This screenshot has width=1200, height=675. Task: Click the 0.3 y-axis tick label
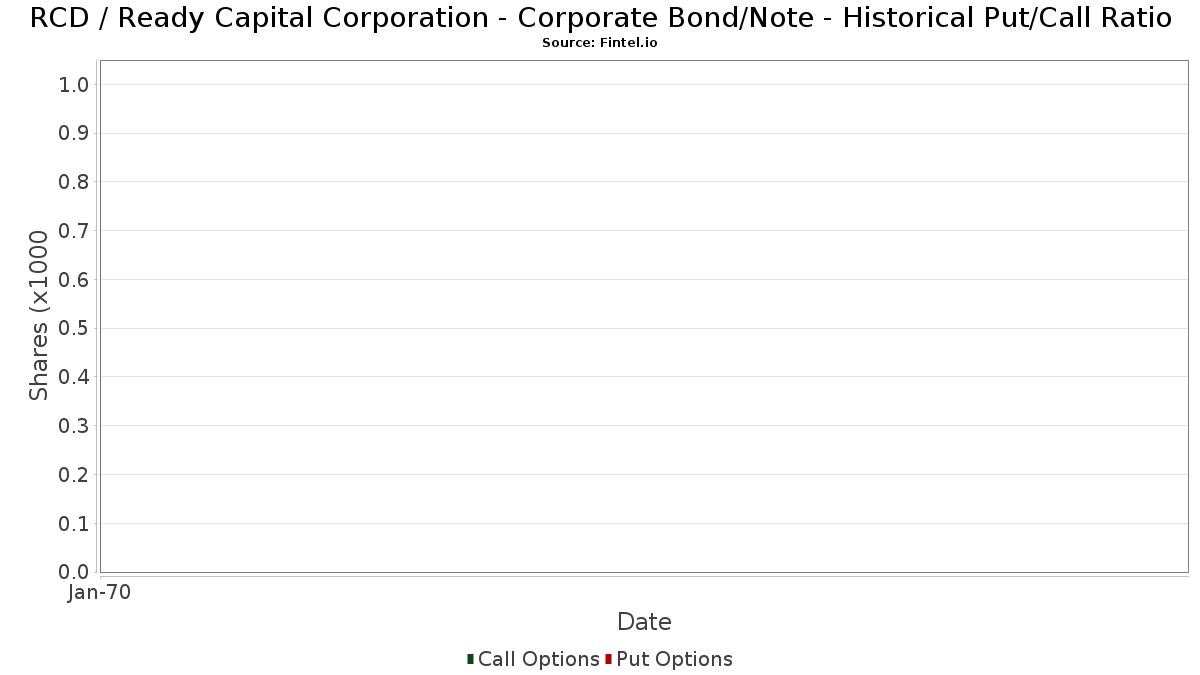[75, 426]
